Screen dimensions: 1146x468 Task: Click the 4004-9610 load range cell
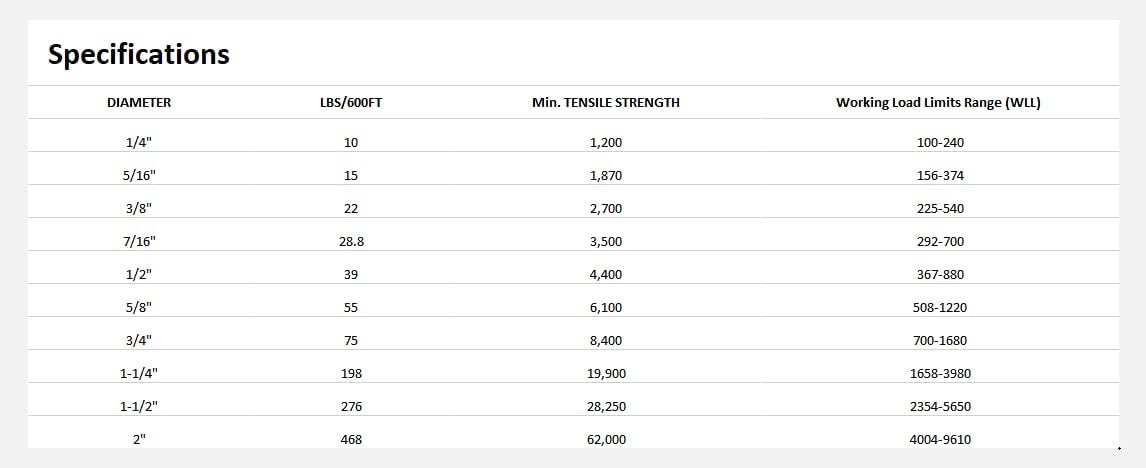[940, 439]
